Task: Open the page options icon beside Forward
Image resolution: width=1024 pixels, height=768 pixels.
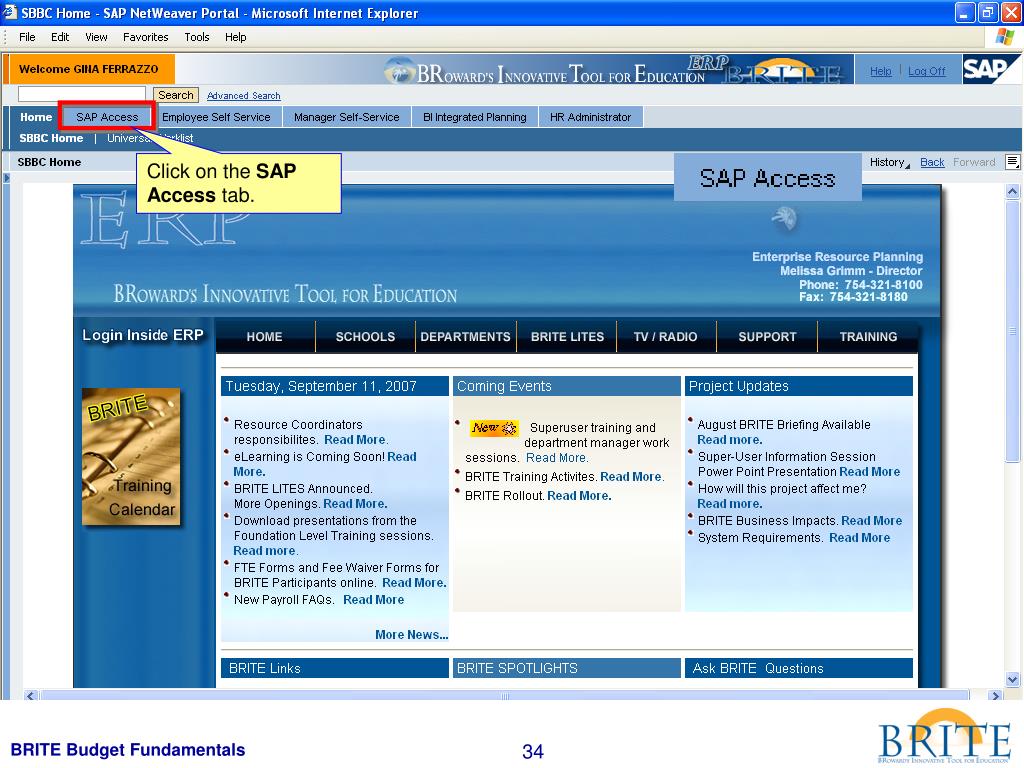Action: [1012, 162]
